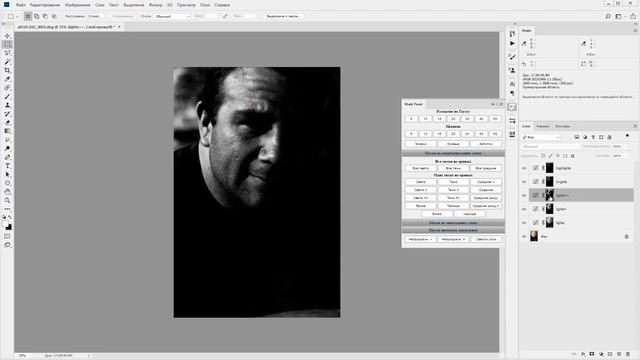Open the Окно menu
Viewport: 640px width, 360px height.
click(205, 5)
